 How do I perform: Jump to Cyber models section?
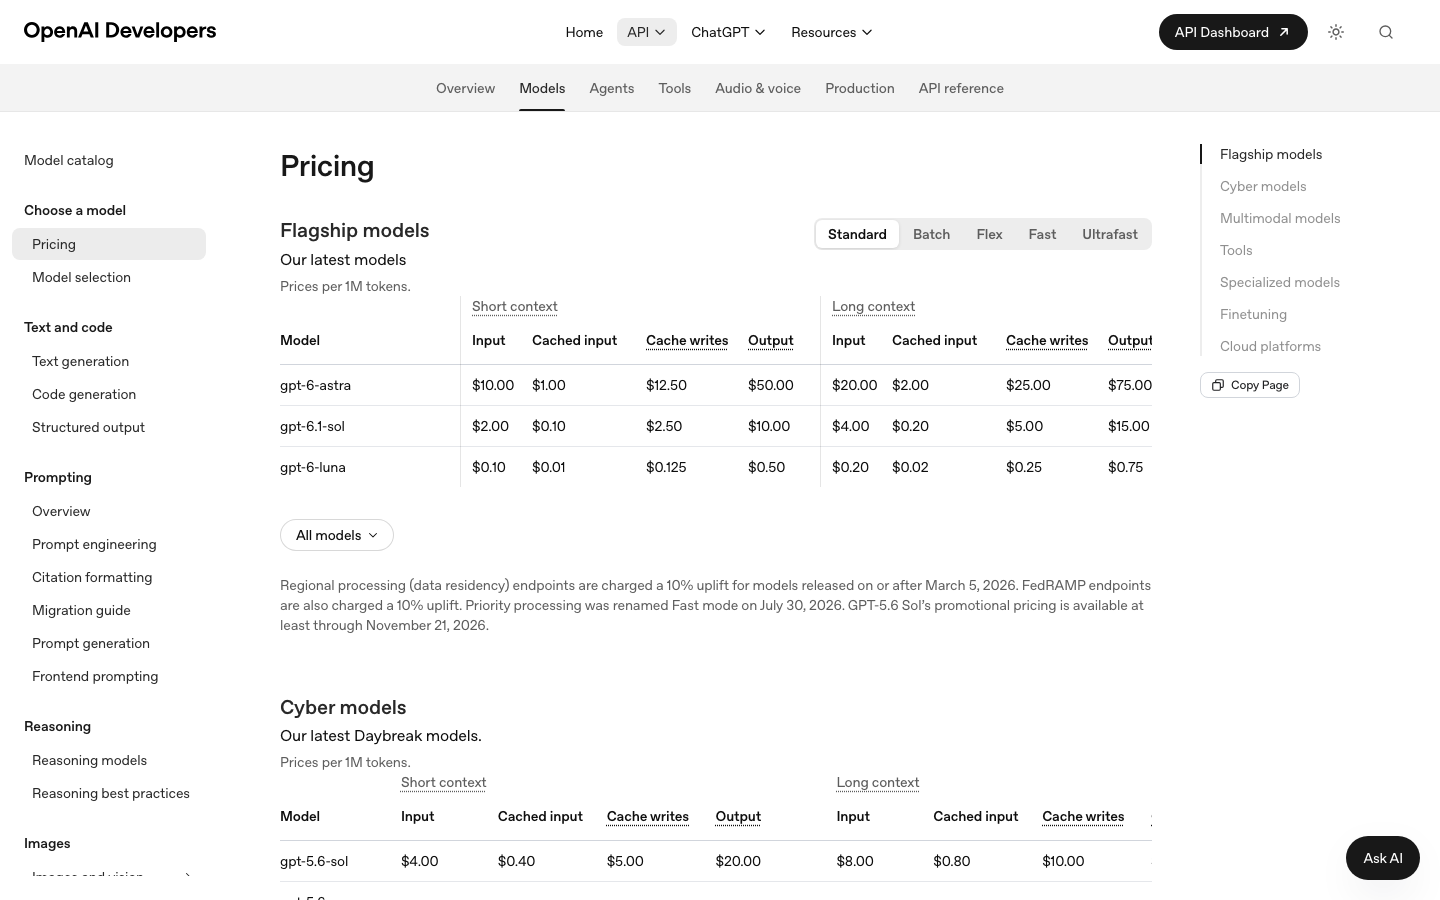[1263, 186]
